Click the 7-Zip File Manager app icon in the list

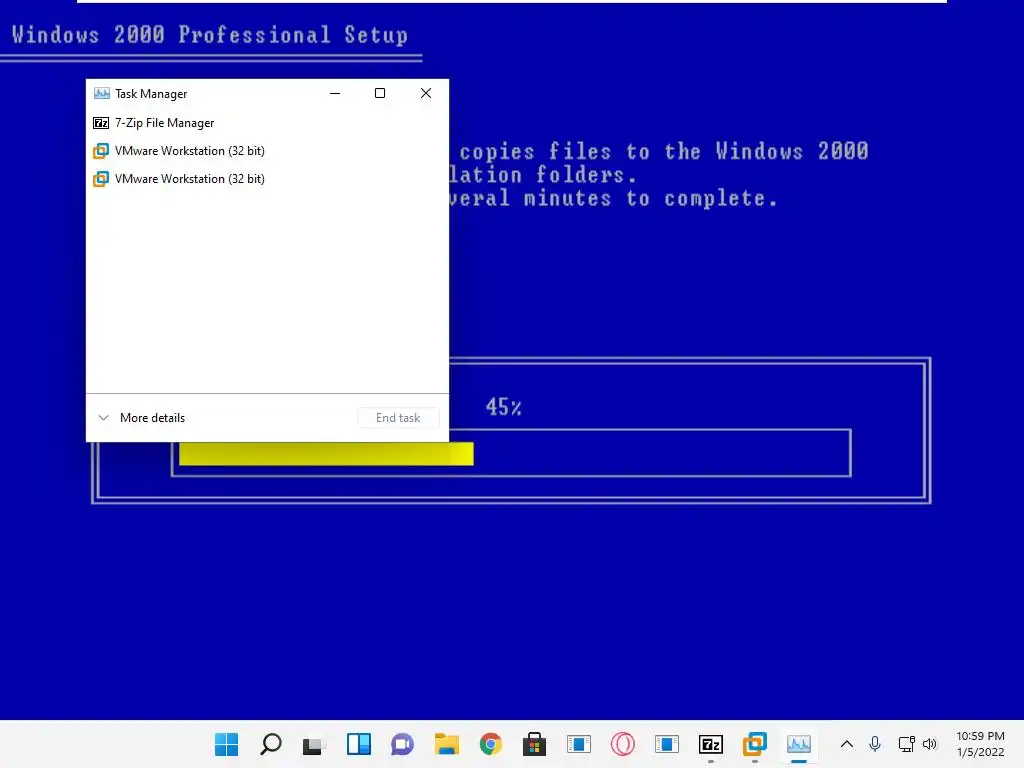(101, 123)
